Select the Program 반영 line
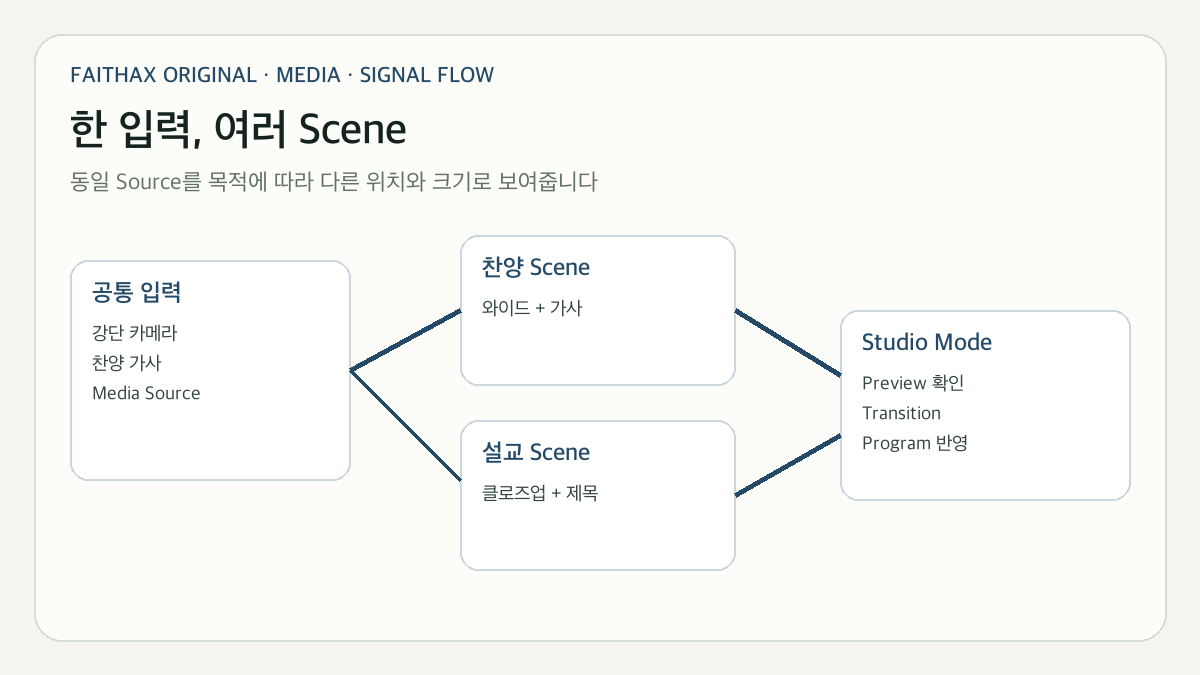 pyautogui.click(x=915, y=443)
